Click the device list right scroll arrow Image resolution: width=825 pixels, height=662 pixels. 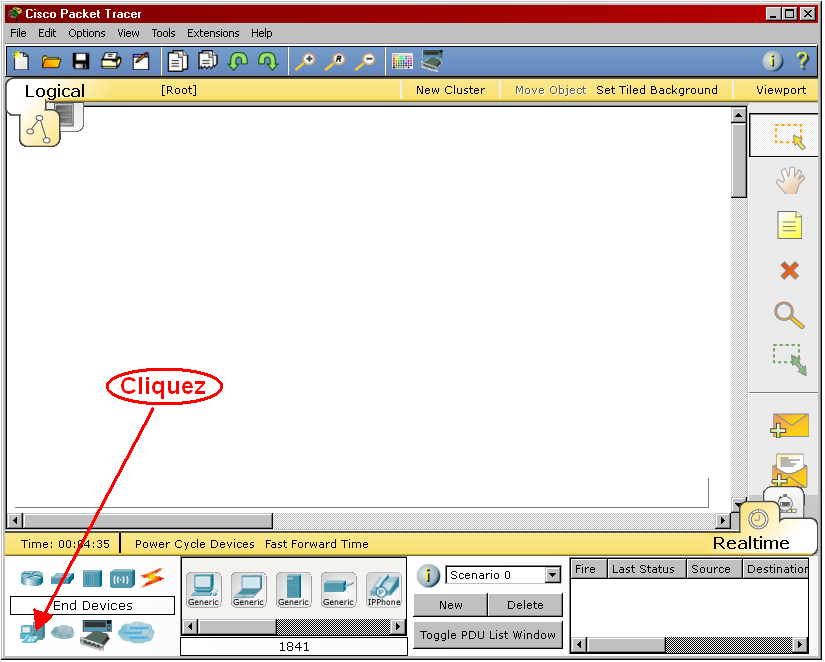click(398, 627)
